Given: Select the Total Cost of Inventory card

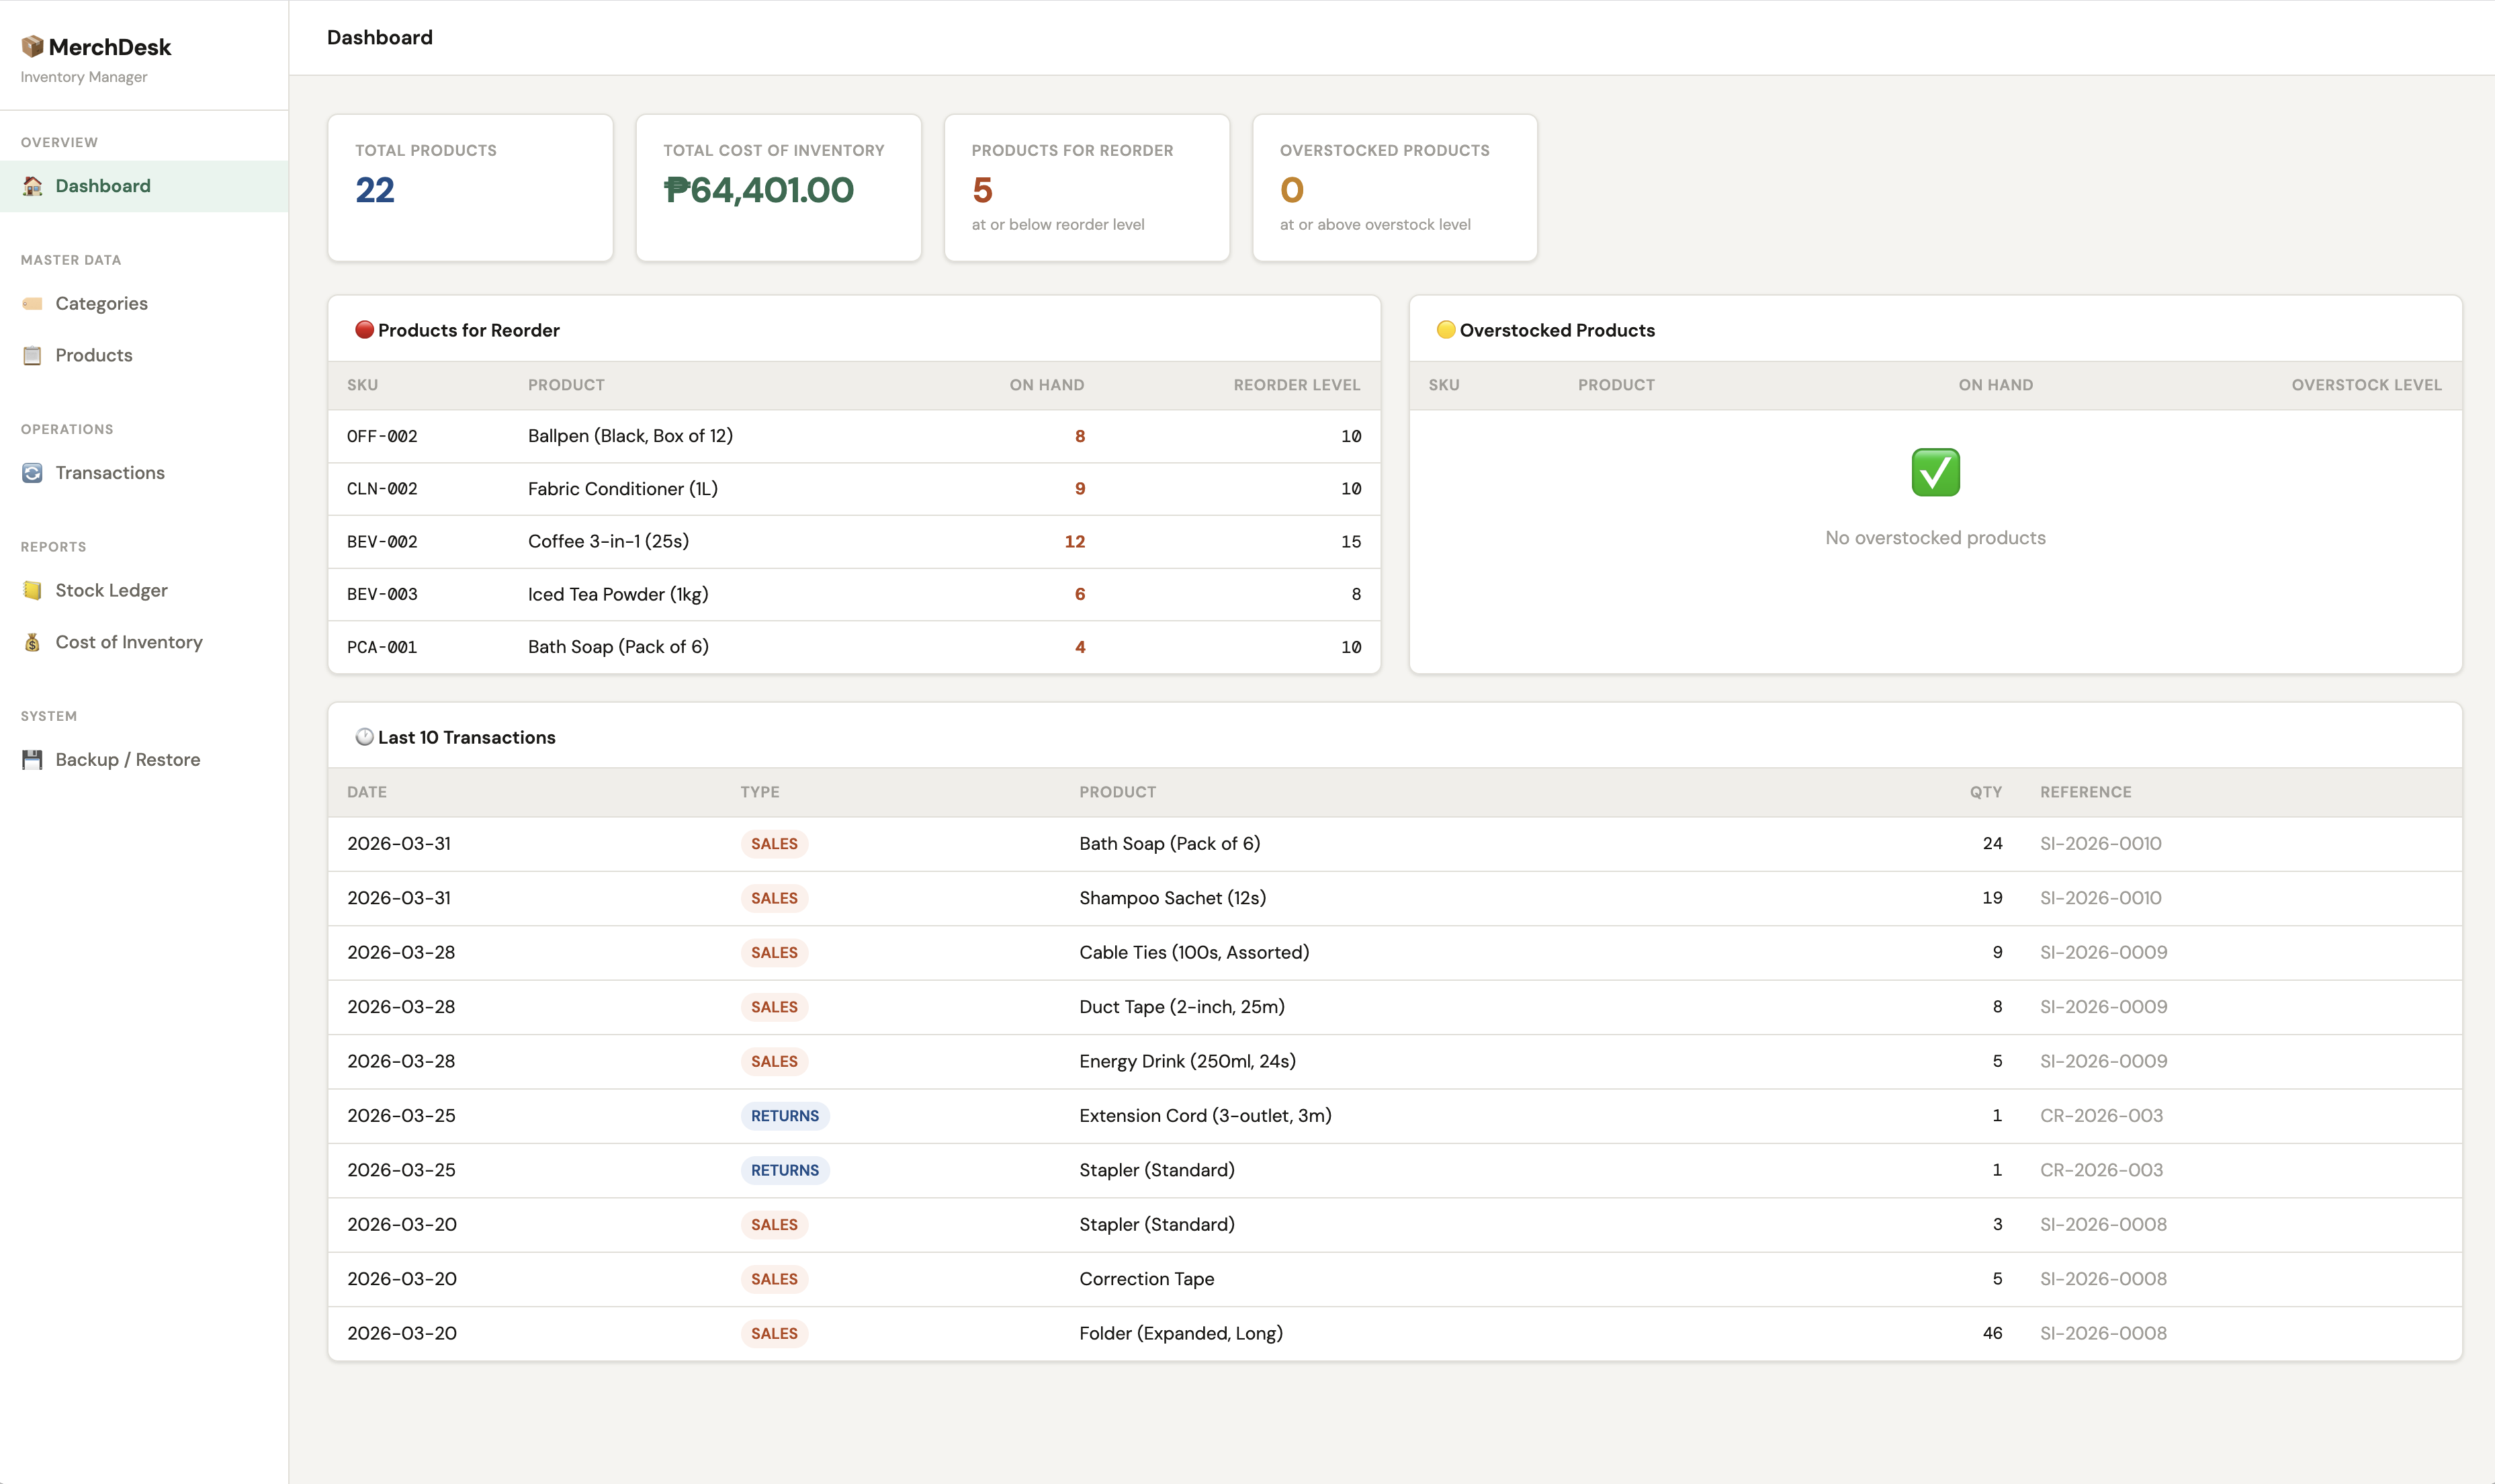Looking at the screenshot, I should coord(778,188).
